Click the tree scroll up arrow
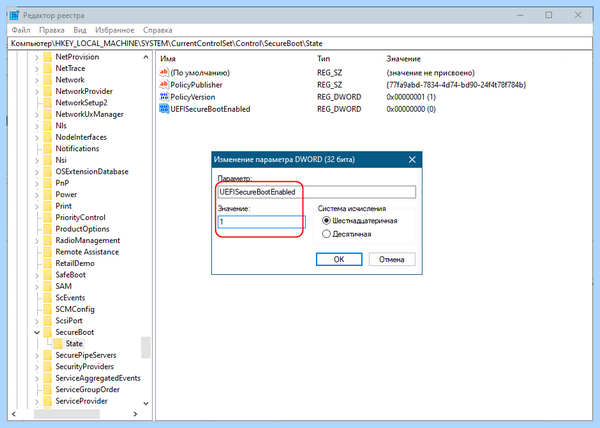600x428 pixels. [146, 57]
